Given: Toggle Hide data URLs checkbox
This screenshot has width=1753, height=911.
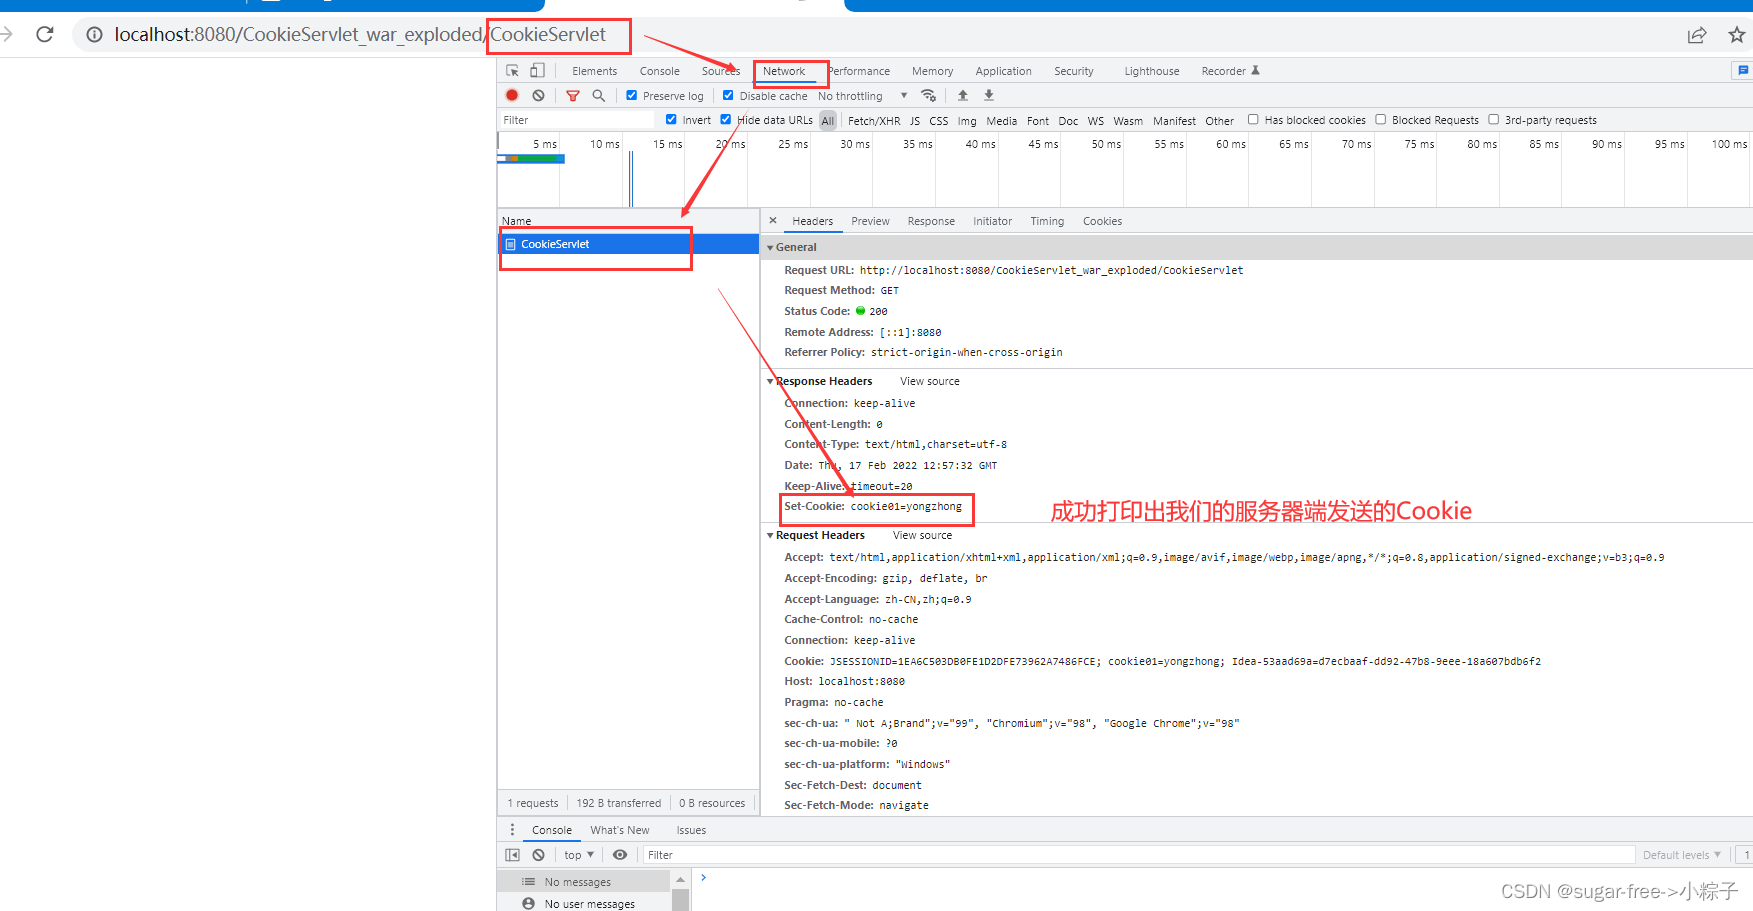Looking at the screenshot, I should click(x=726, y=120).
